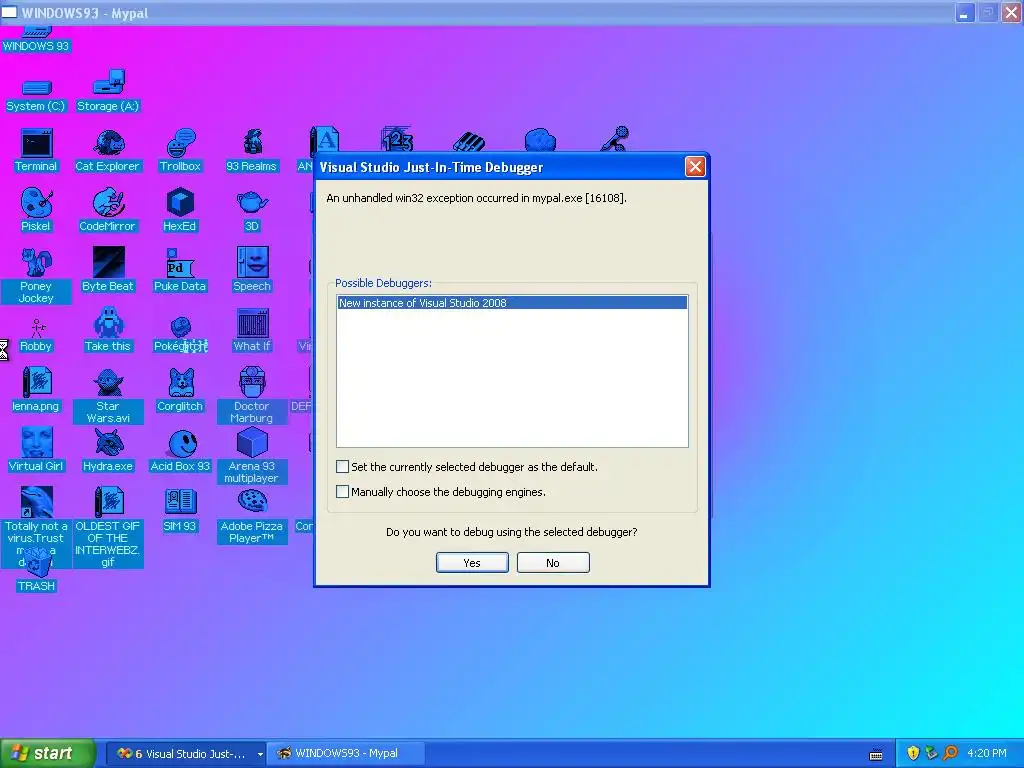Open the HexEd desktop icon
1024x768 pixels.
tap(180, 210)
